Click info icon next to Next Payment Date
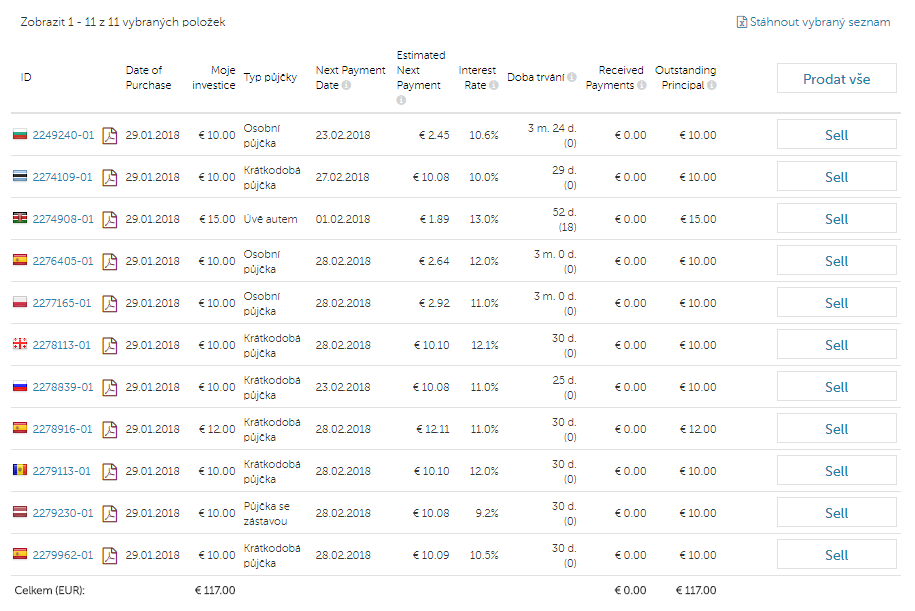Screen dimensions: 915x611 [347, 85]
